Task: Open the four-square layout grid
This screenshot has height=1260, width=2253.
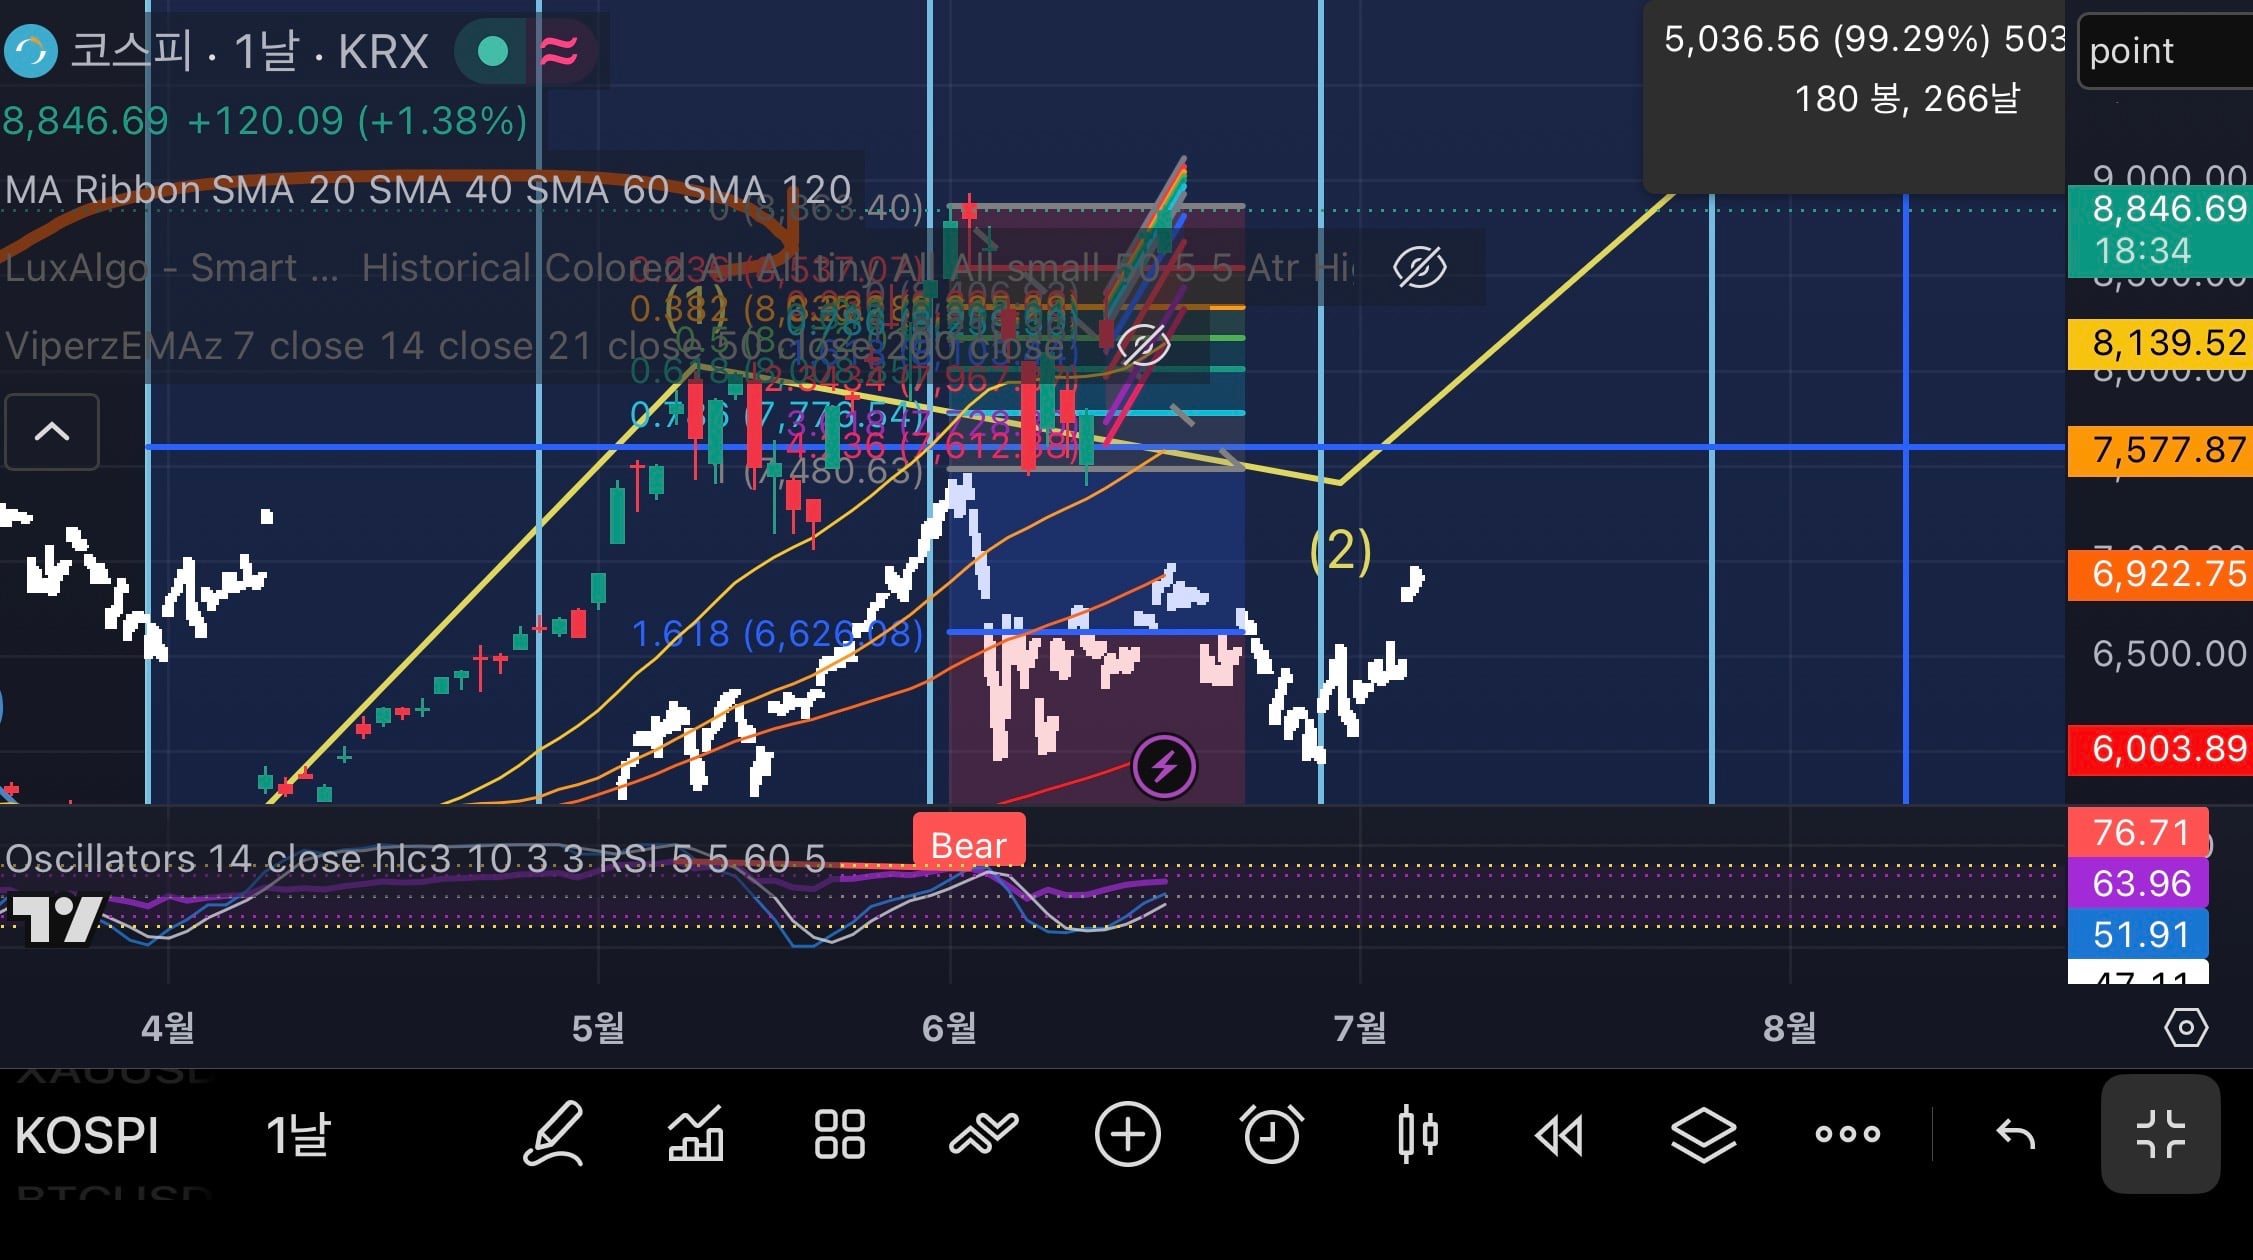Action: point(840,1134)
